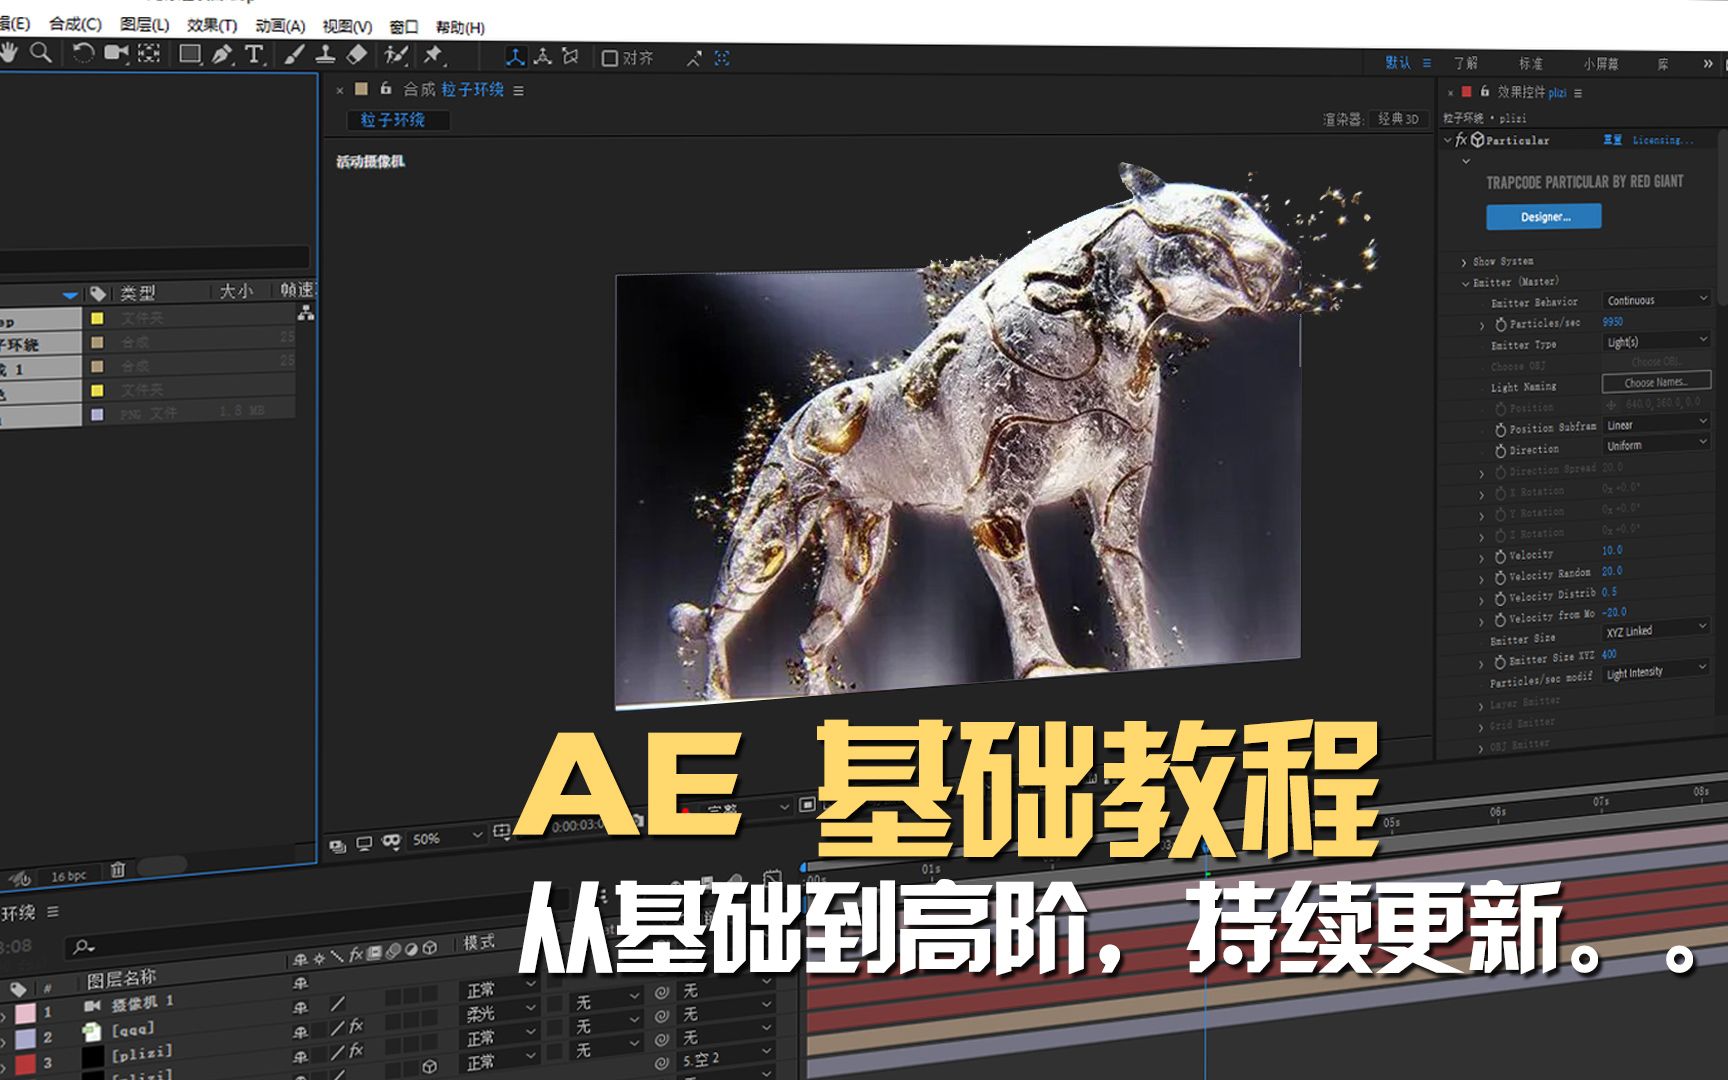
Task: Toggle the Particular fx effect switch
Action: (1461, 140)
